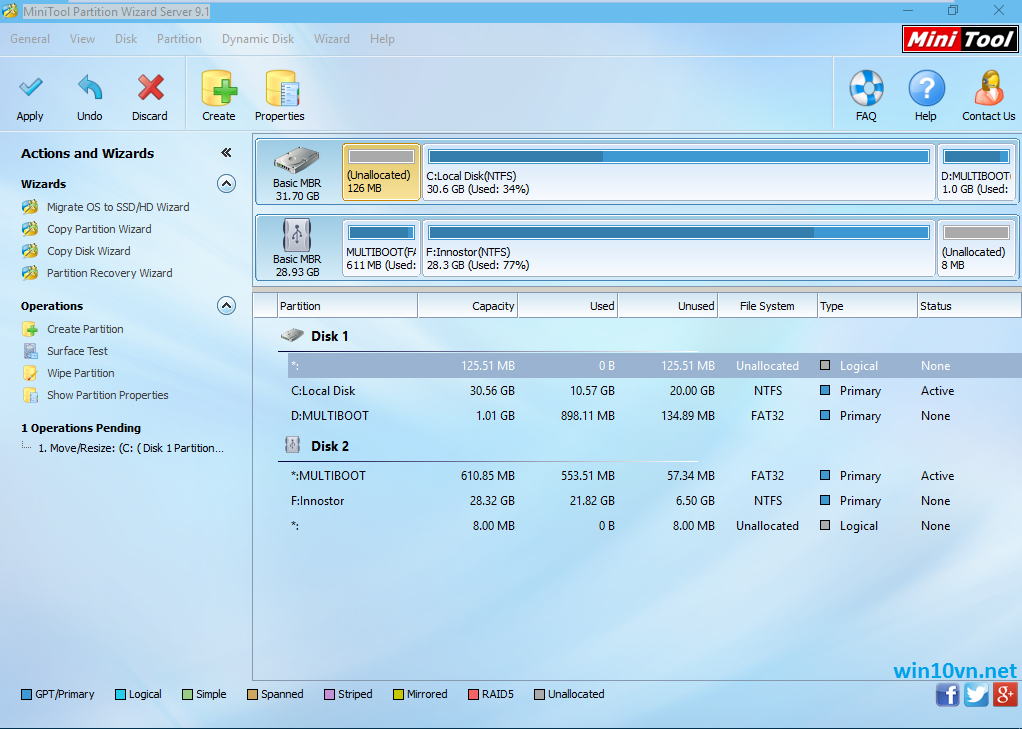Sort by the Type column header

(x=868, y=306)
